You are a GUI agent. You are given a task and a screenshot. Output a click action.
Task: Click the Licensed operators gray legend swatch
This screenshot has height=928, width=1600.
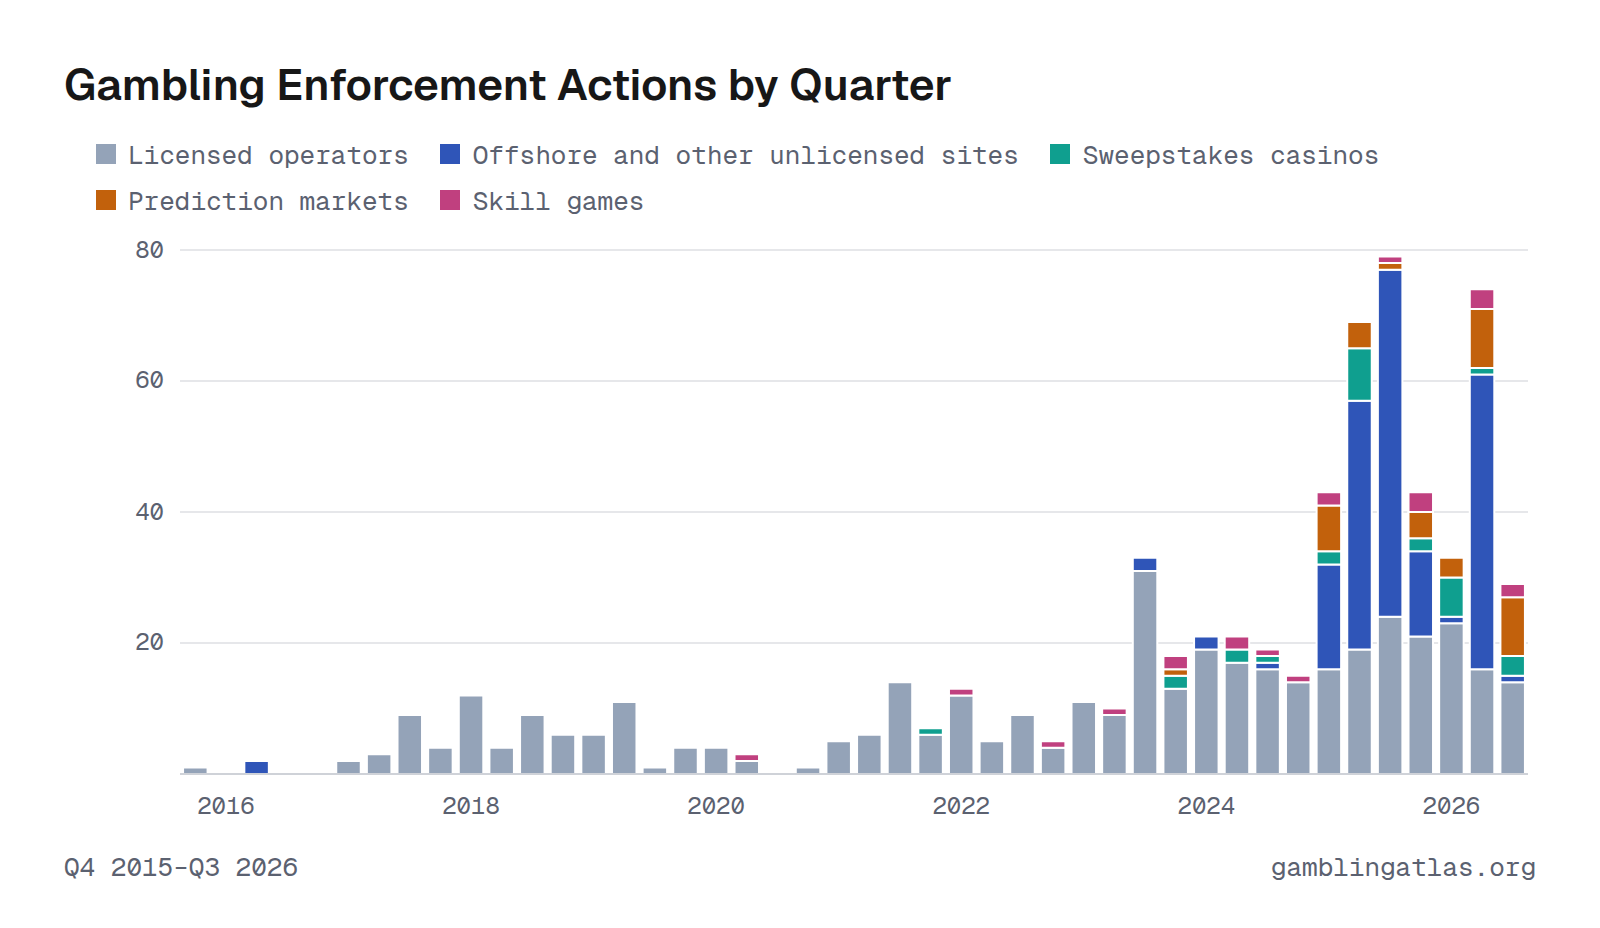click(x=106, y=154)
